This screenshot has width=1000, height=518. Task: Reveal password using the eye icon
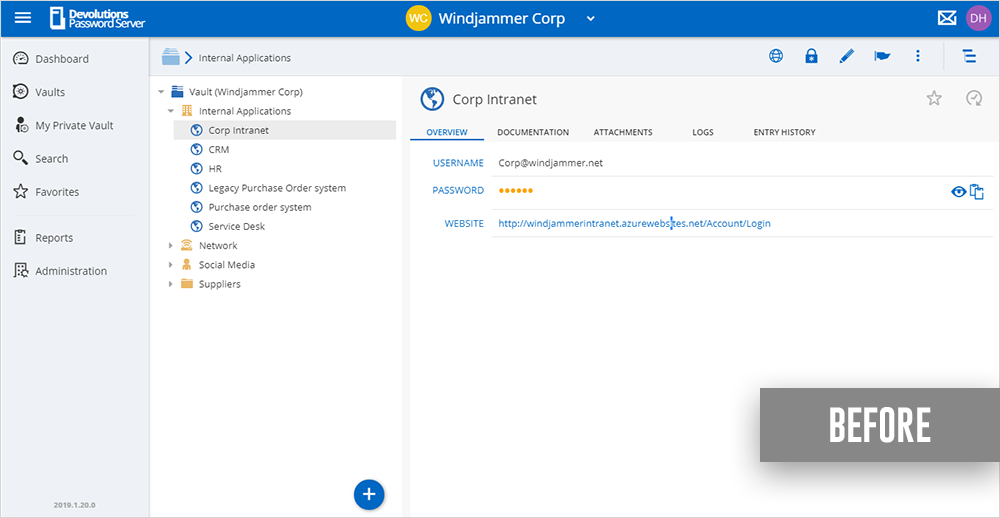pyautogui.click(x=958, y=191)
